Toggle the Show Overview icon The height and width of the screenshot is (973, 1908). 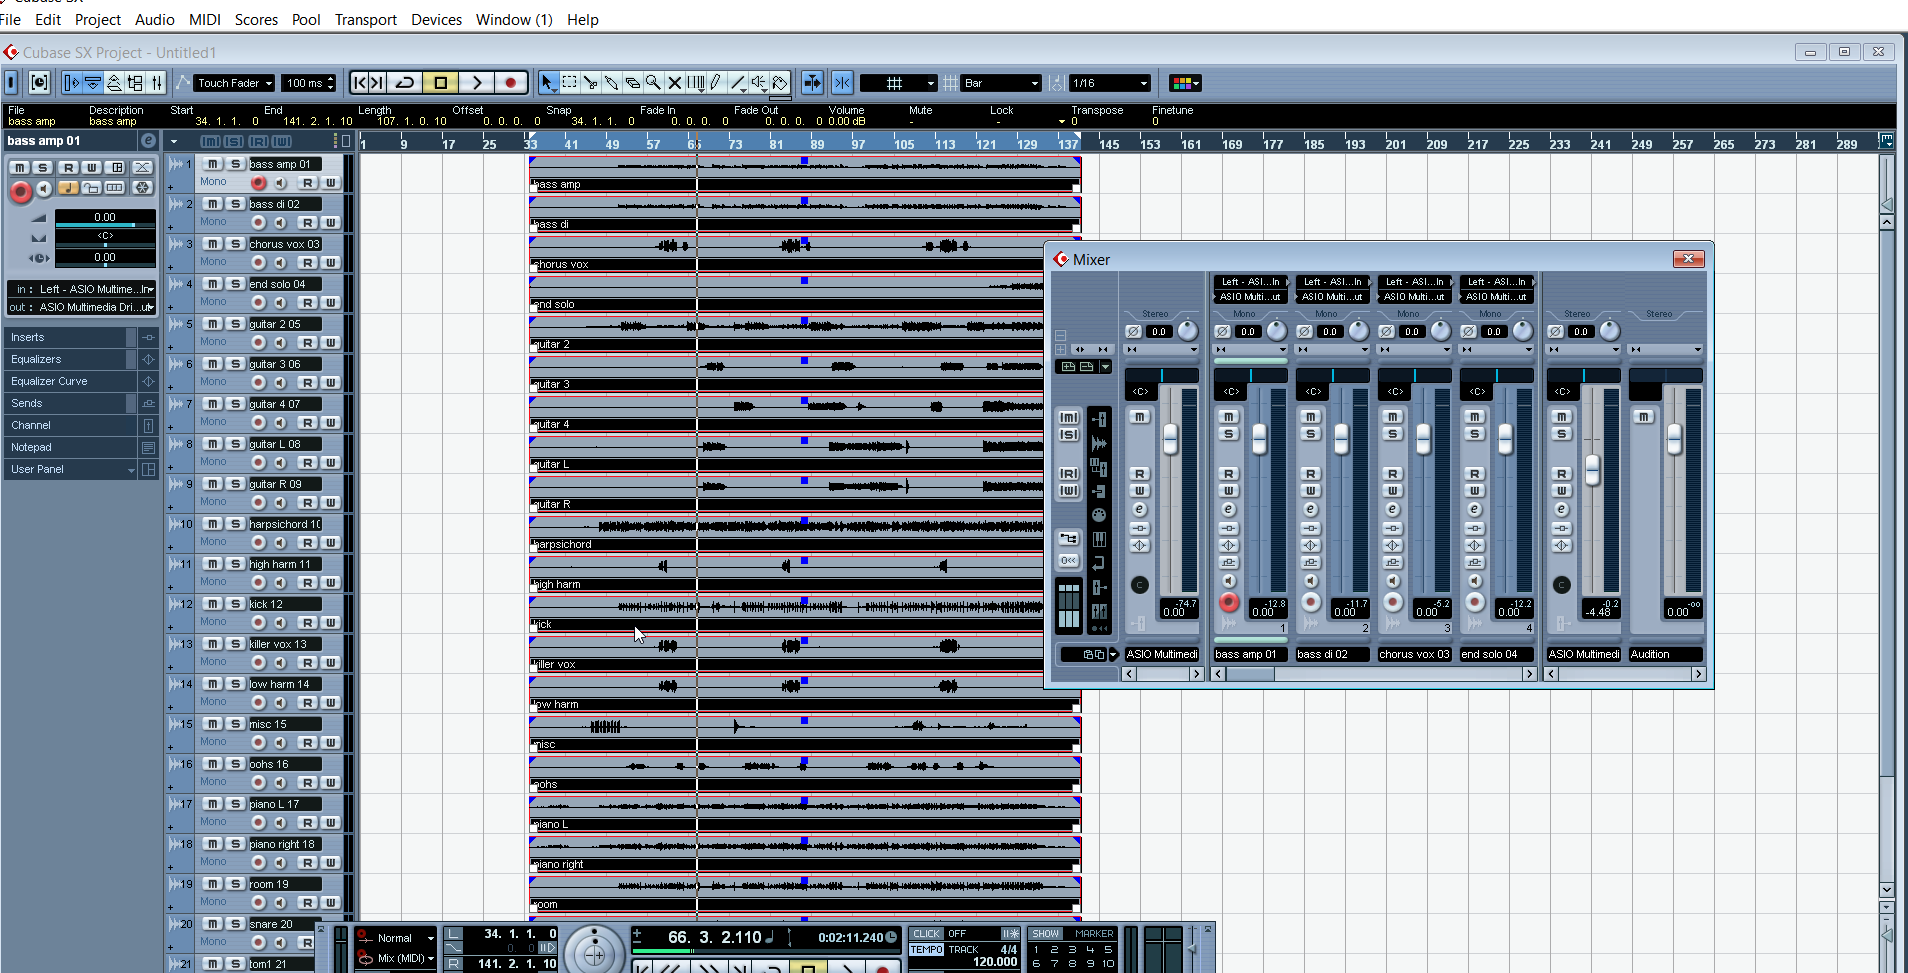point(114,83)
